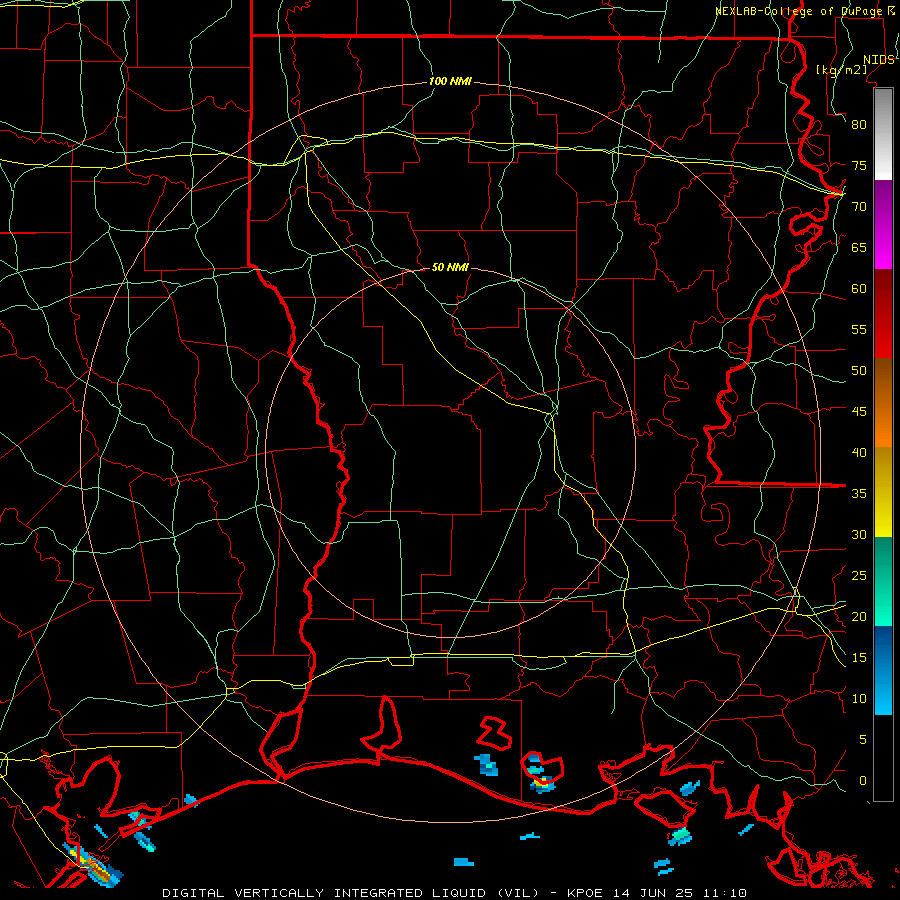Click the scale value 15

coord(859,658)
